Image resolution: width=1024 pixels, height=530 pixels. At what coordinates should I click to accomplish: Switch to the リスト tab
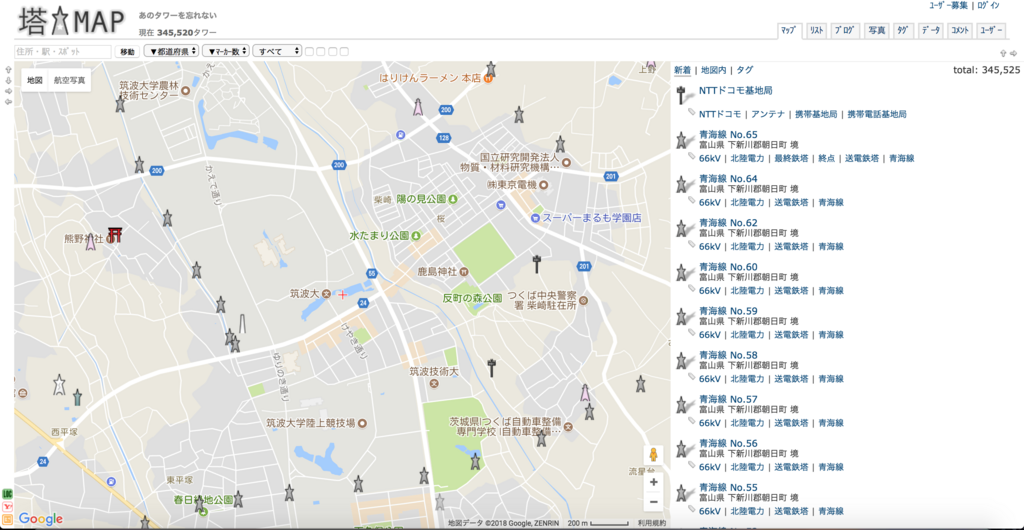(816, 31)
